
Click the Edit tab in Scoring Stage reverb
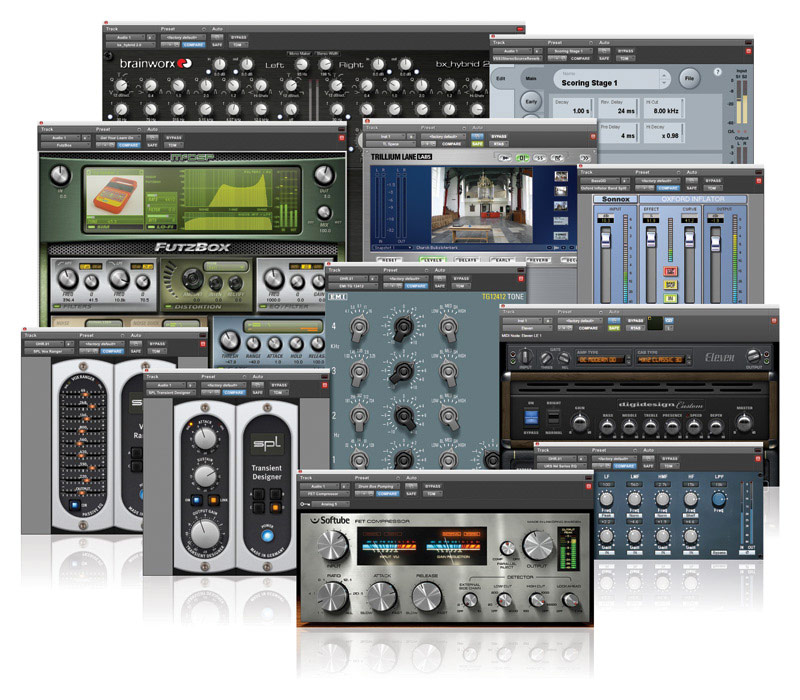pyautogui.click(x=501, y=79)
